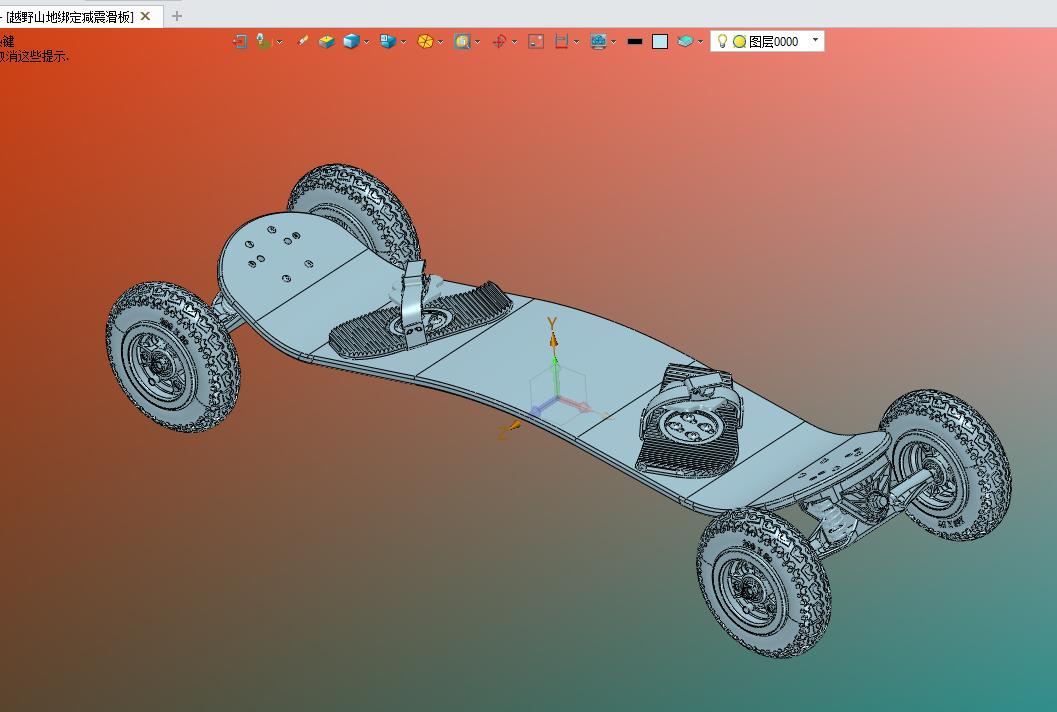
Task: Expand the zoom options dropdown
Action: 478,42
